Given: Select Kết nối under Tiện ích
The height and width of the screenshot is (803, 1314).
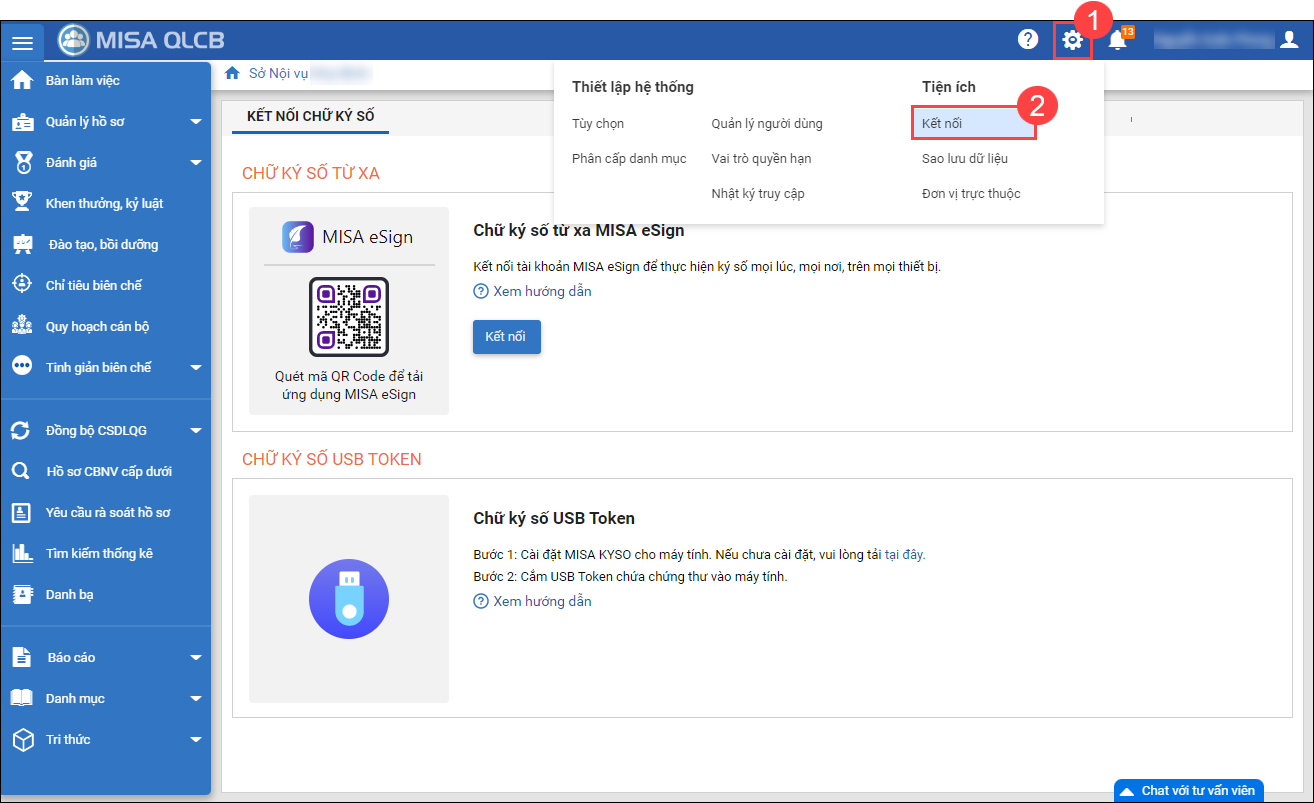Looking at the screenshot, I should point(942,123).
